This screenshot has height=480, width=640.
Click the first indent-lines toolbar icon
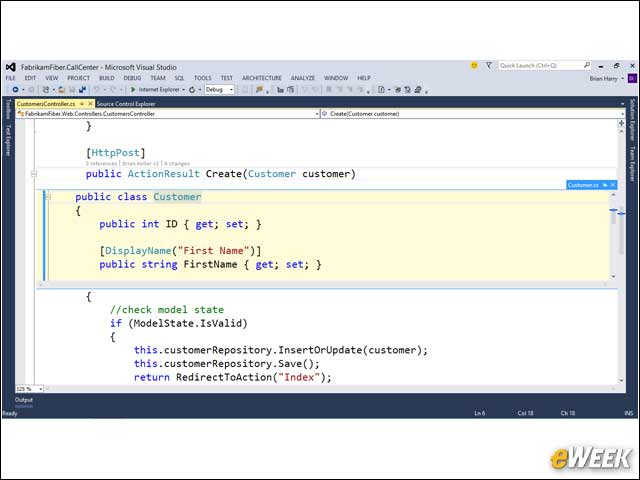coord(280,89)
